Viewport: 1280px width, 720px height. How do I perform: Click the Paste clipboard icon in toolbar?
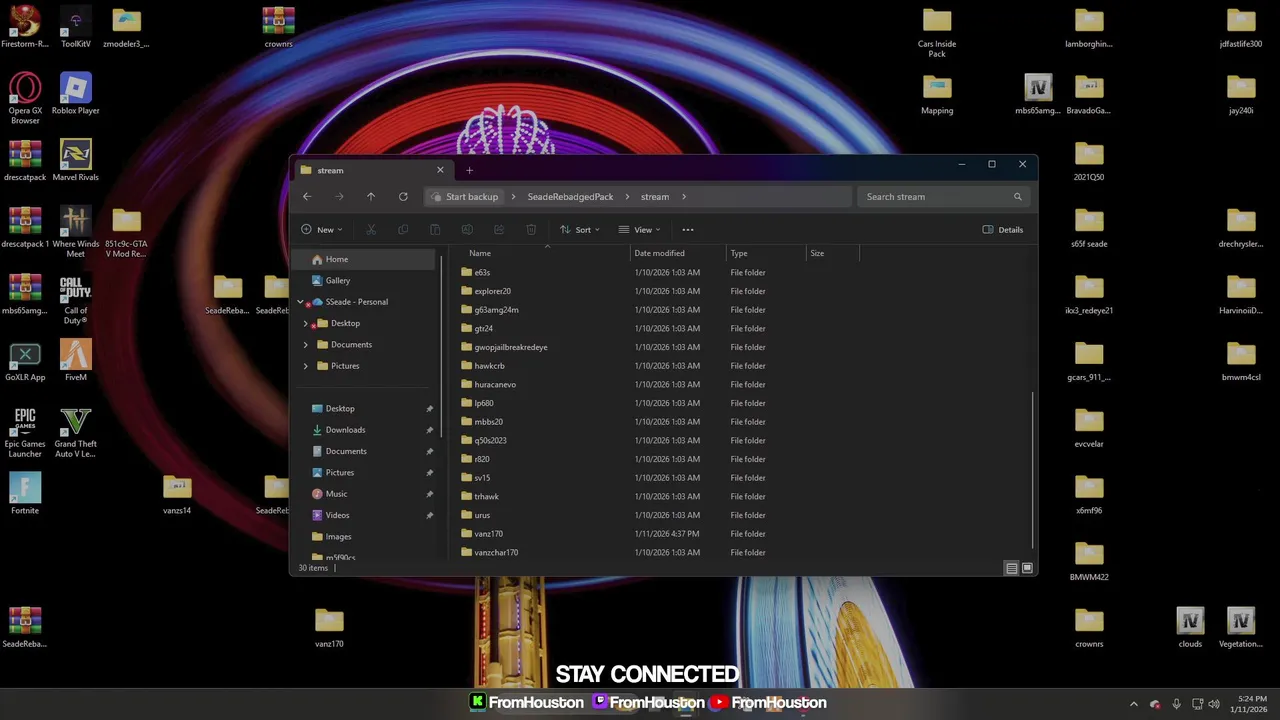coord(435,230)
